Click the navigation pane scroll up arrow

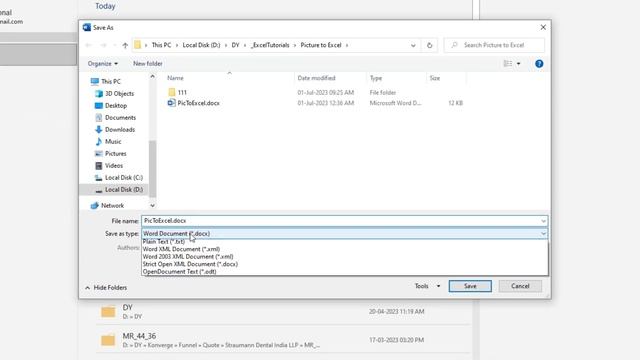[x=152, y=76]
